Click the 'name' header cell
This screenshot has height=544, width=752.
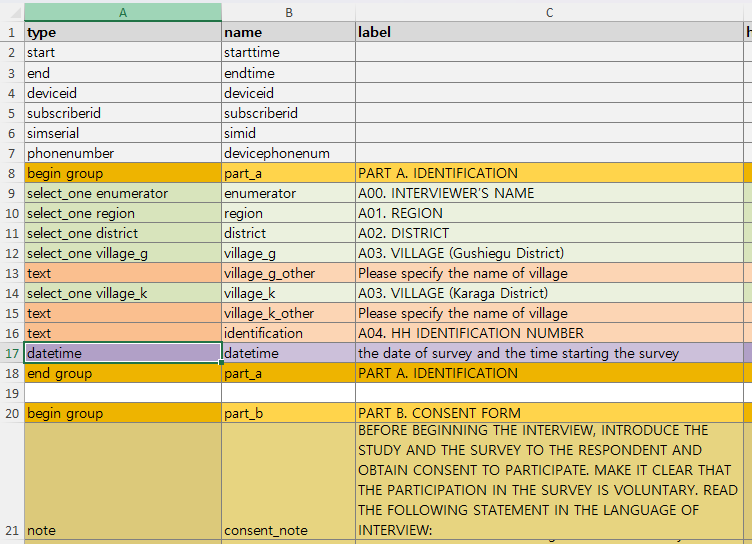pos(289,32)
